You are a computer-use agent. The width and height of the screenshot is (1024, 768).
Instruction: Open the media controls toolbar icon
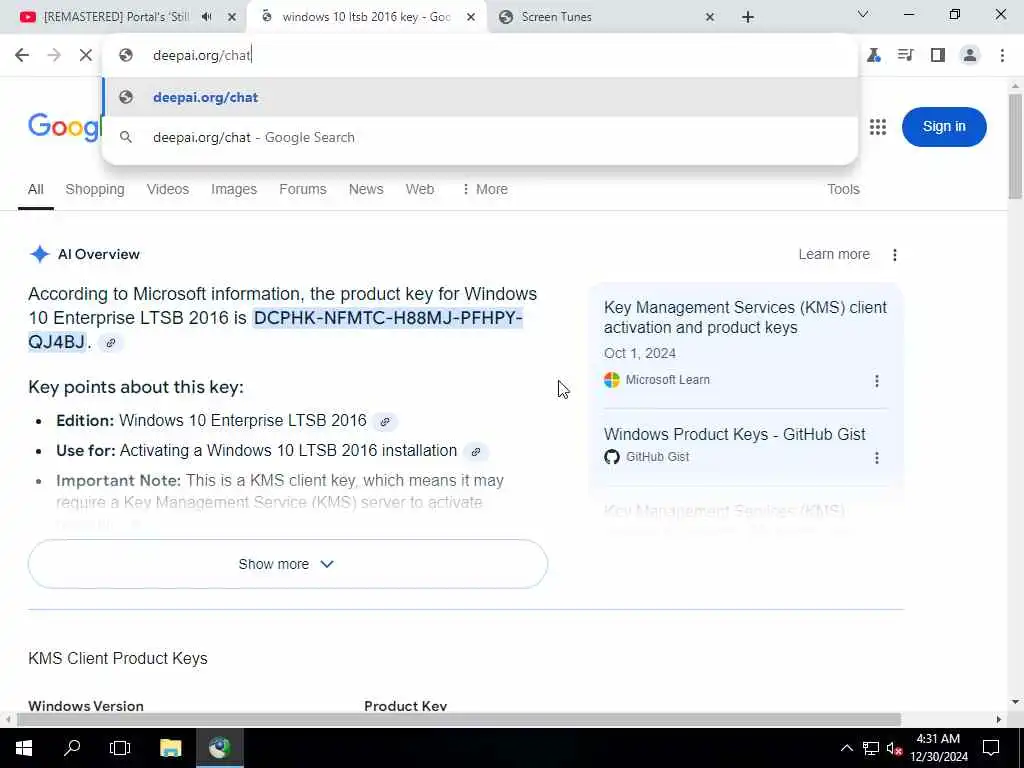(906, 55)
